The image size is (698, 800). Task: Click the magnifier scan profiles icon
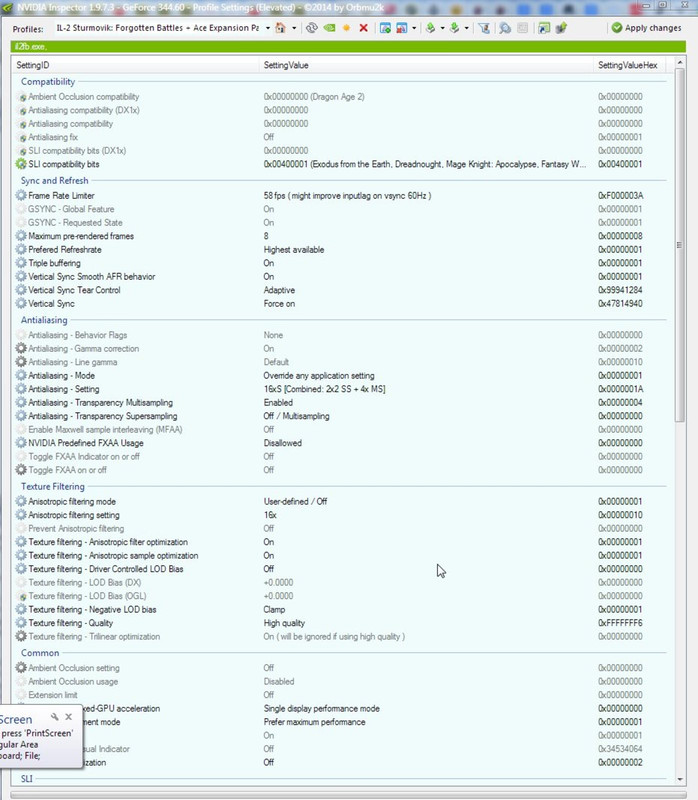click(x=505, y=28)
